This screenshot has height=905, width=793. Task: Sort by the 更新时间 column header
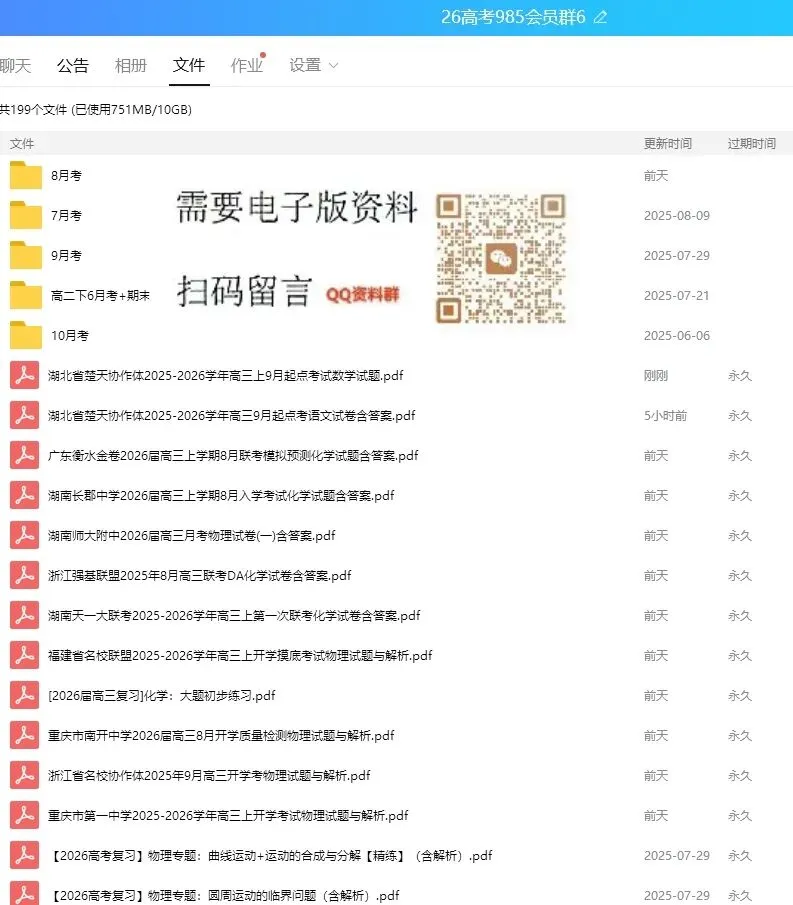coord(668,143)
